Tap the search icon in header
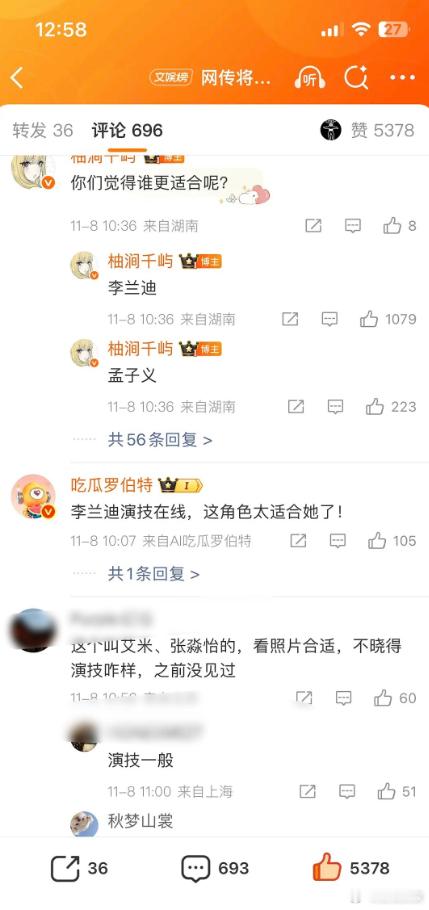The width and height of the screenshot is (429, 910). pos(356,77)
